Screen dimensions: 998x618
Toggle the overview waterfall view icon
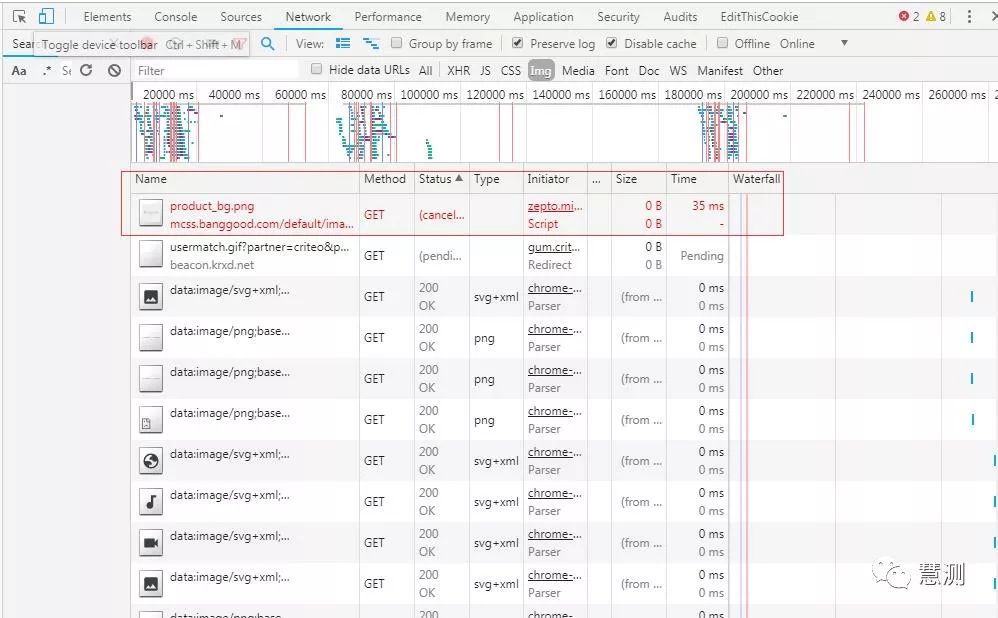coord(370,44)
